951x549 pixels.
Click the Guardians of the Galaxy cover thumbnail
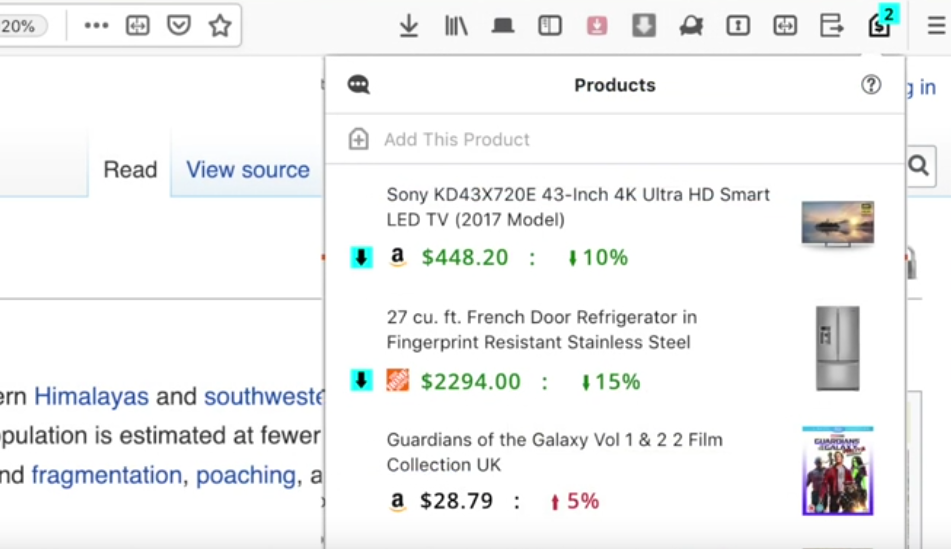point(837,470)
